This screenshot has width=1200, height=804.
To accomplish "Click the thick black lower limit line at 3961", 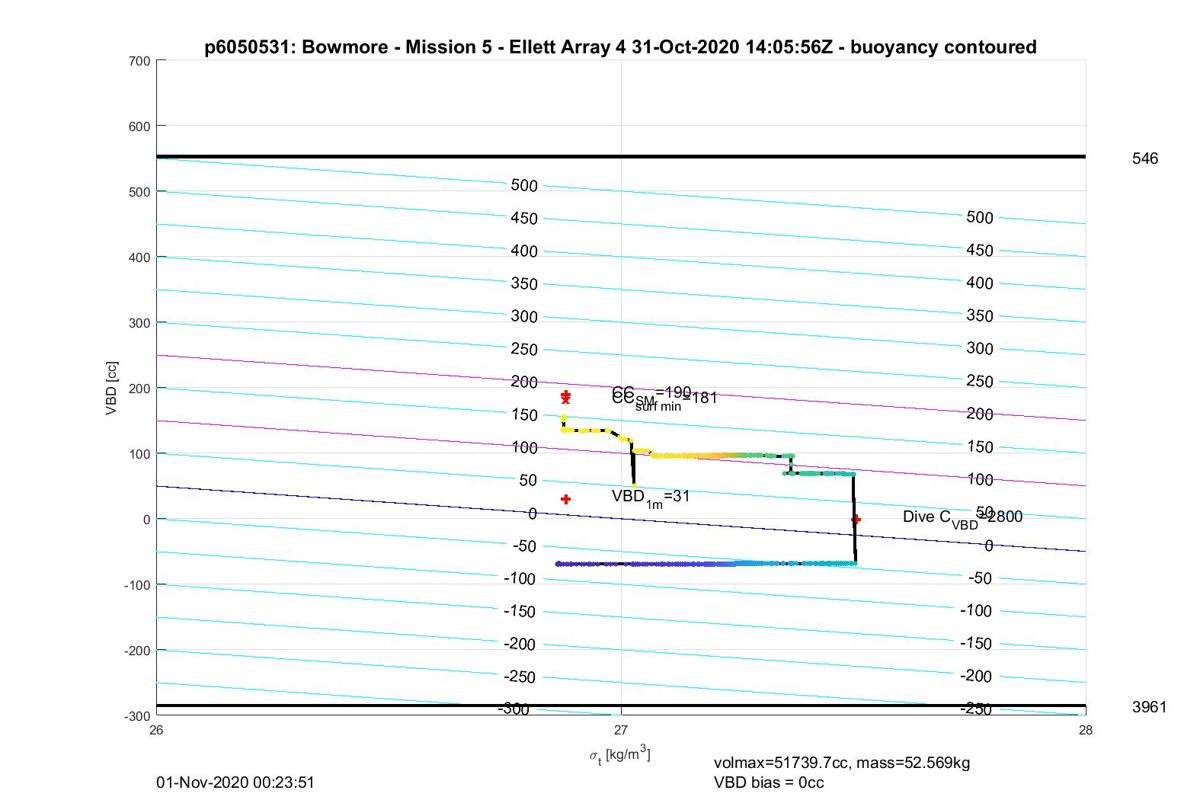I will click(x=620, y=706).
